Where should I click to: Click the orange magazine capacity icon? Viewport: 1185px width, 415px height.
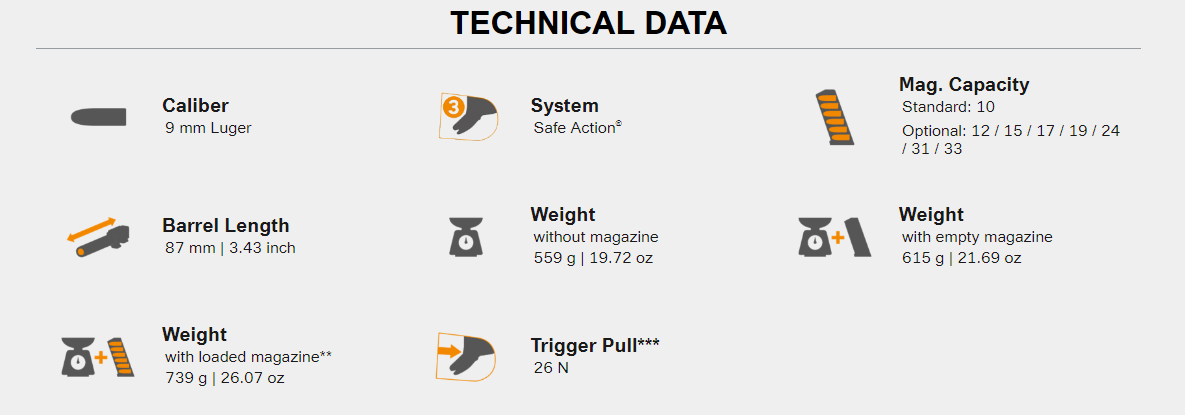coord(835,117)
